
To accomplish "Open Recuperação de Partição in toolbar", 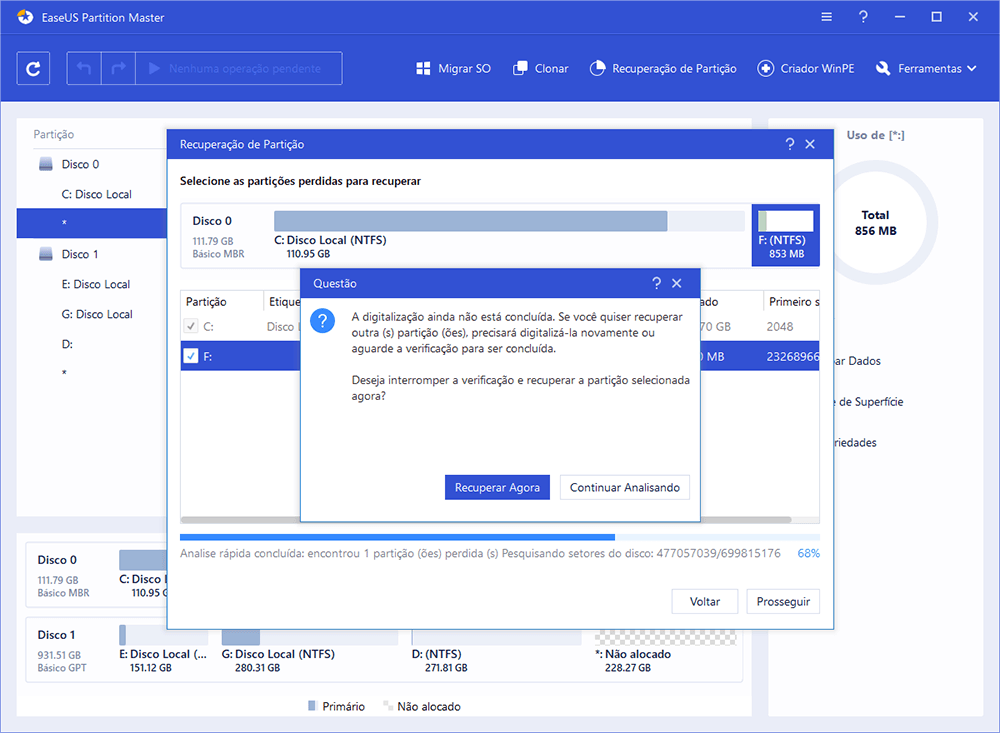I will click(x=663, y=68).
